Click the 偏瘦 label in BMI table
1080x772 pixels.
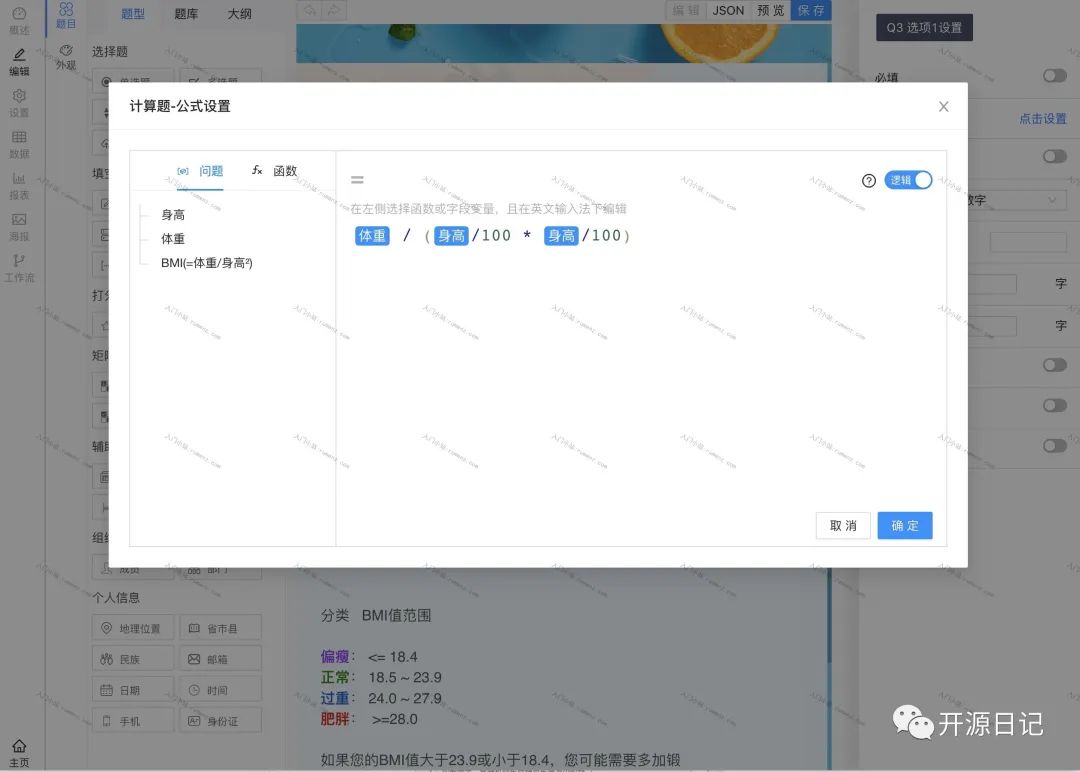coord(335,657)
